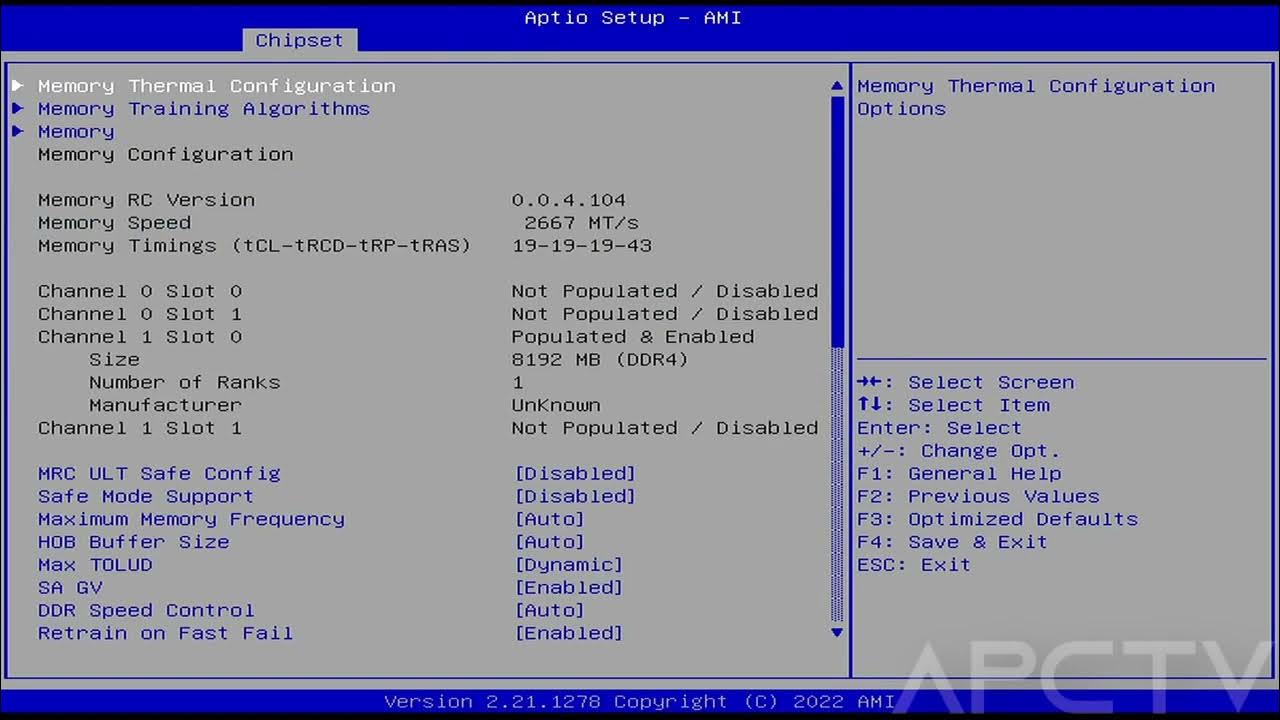Toggle Retrain on Fast Fail [Enabled] value
This screenshot has width=1280, height=720.
point(569,635)
